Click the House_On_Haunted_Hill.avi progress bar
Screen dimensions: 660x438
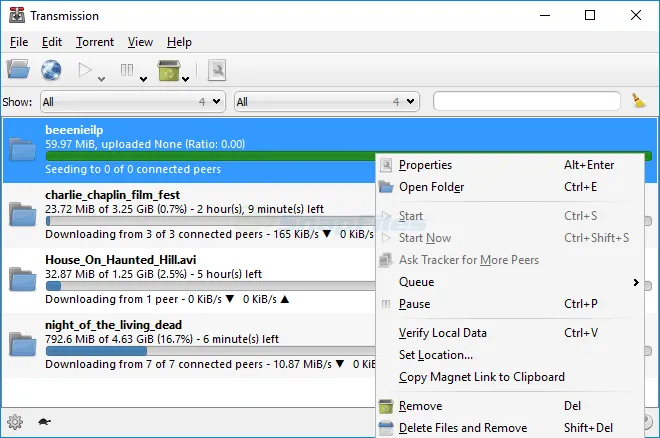(210, 286)
